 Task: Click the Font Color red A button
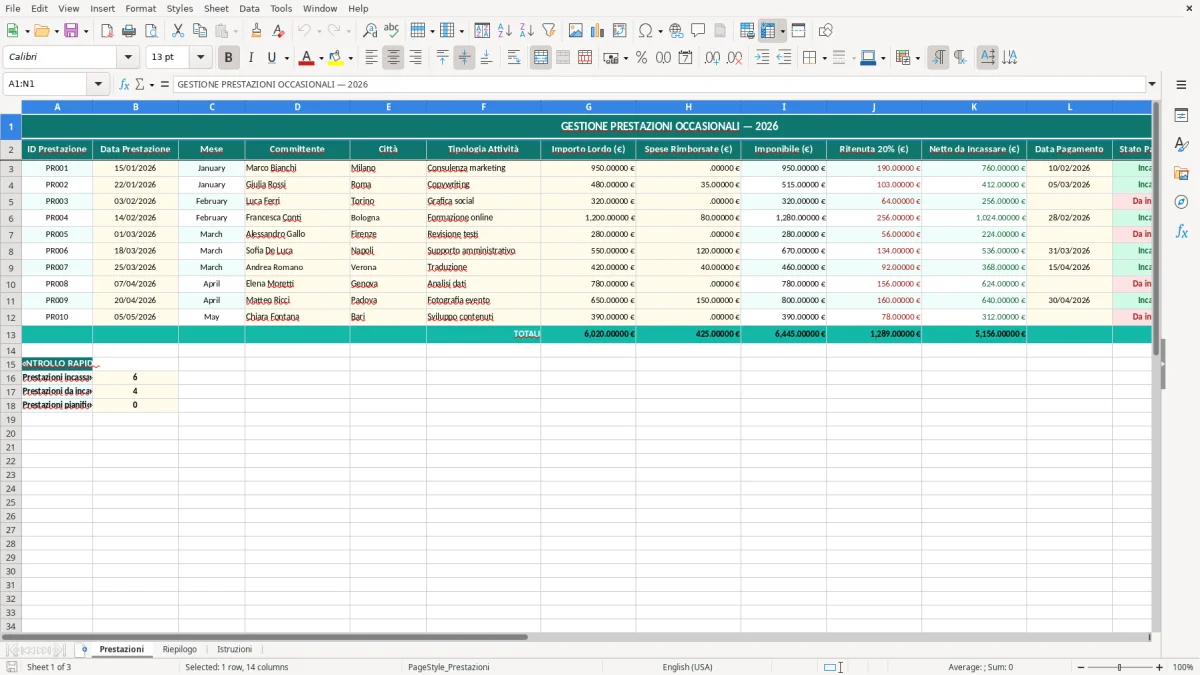coord(306,58)
